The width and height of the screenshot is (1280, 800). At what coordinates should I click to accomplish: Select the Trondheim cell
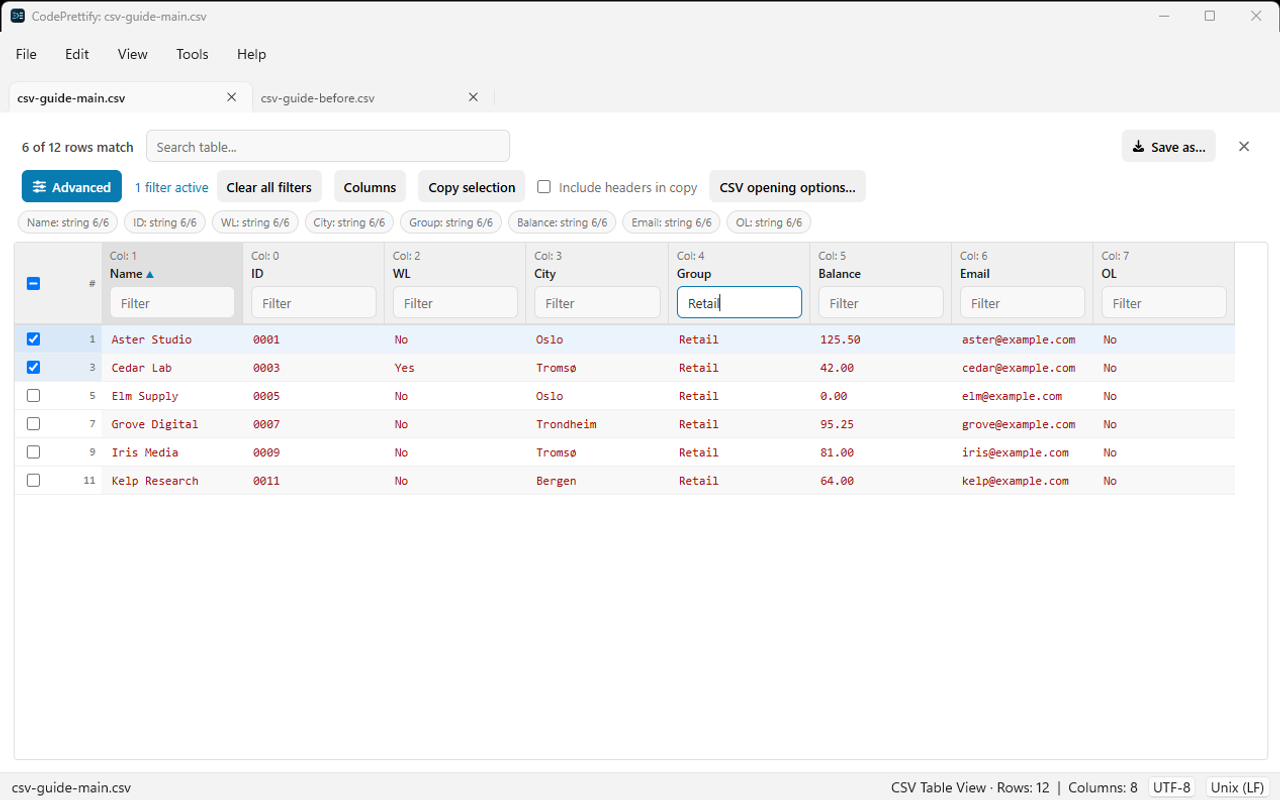(597, 424)
